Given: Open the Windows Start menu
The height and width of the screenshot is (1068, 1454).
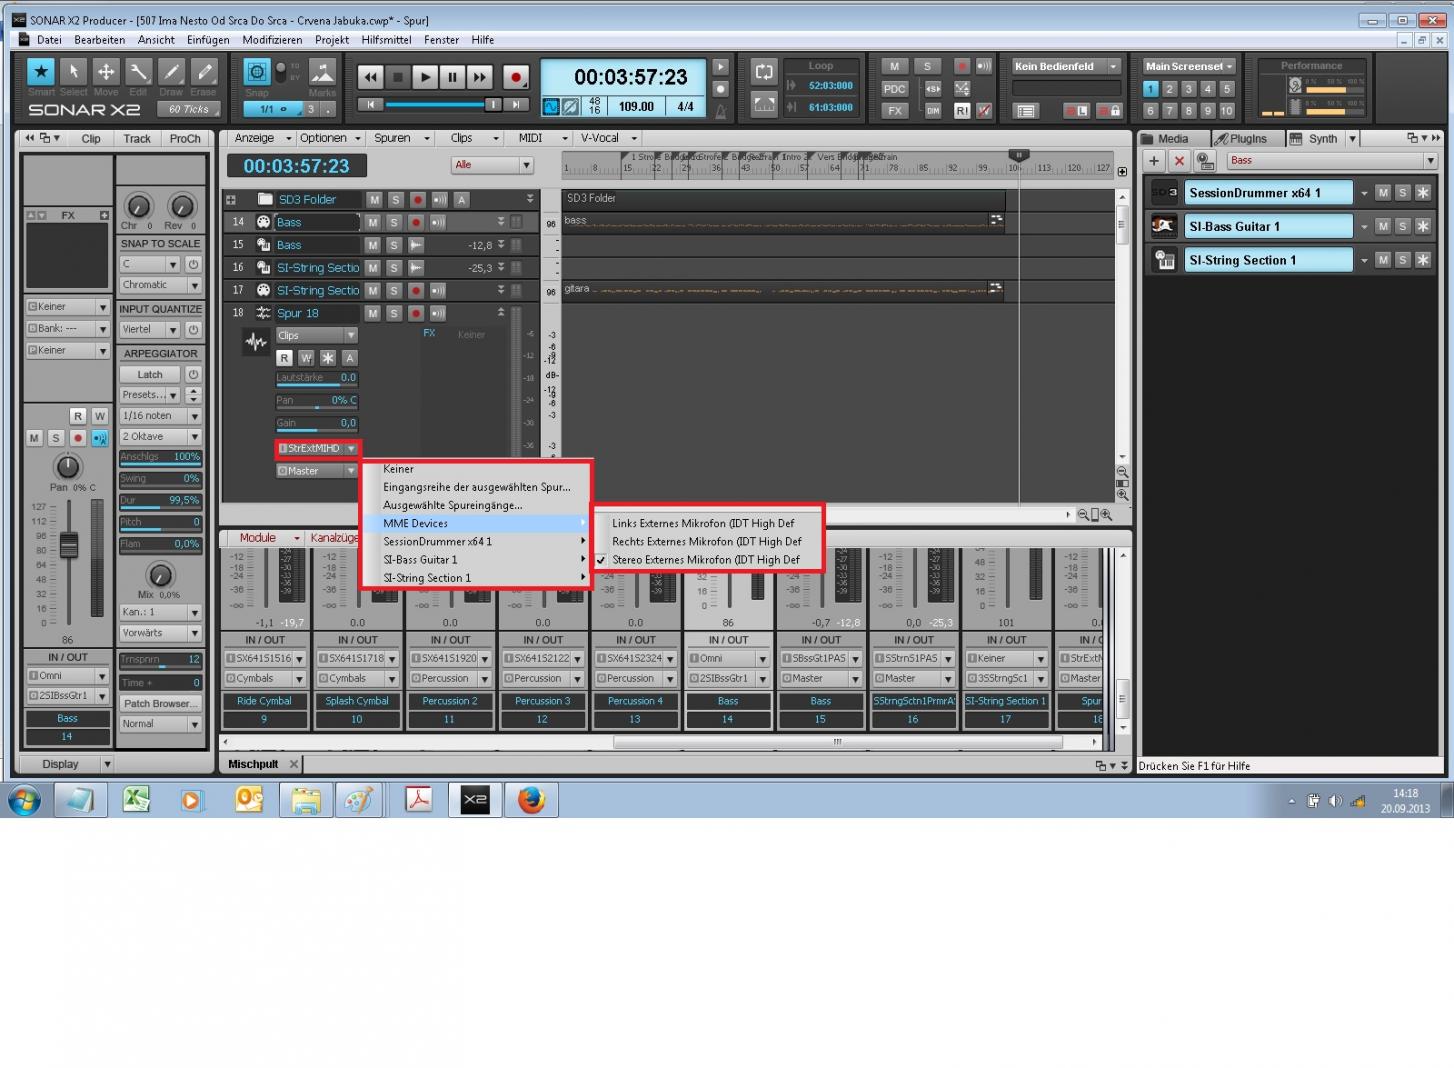Looking at the screenshot, I should [24, 800].
